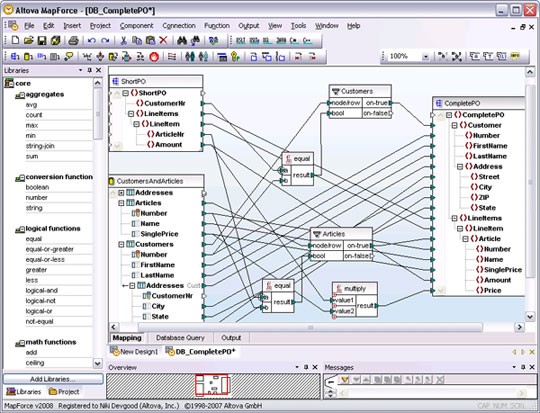Screen dimensions: 540x413
Task: Select XSLT2 as the output language
Action: coord(254,41)
